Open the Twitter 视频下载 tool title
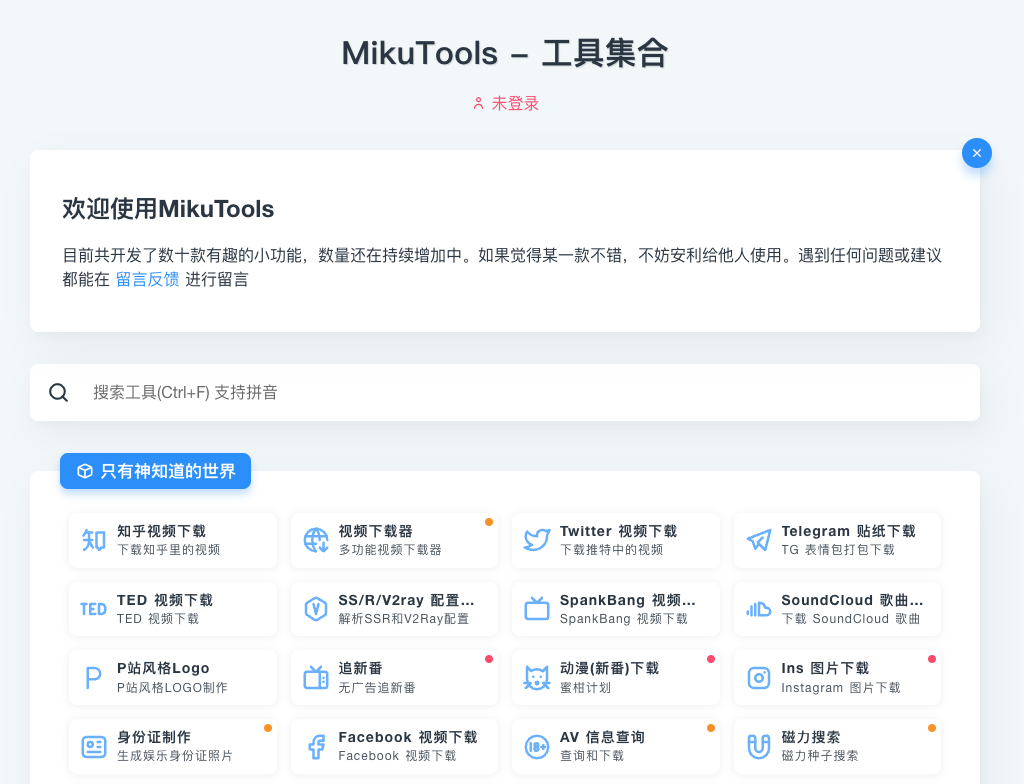 (618, 531)
